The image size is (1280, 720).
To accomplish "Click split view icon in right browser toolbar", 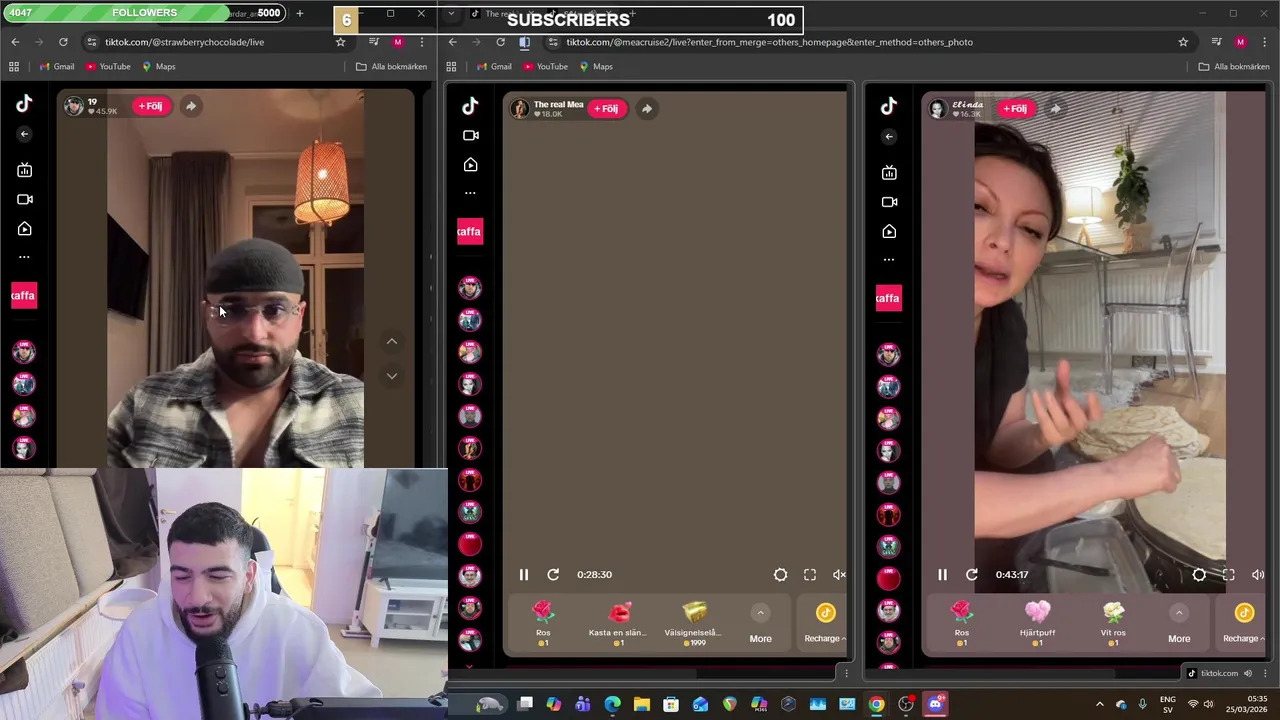I will (524, 42).
